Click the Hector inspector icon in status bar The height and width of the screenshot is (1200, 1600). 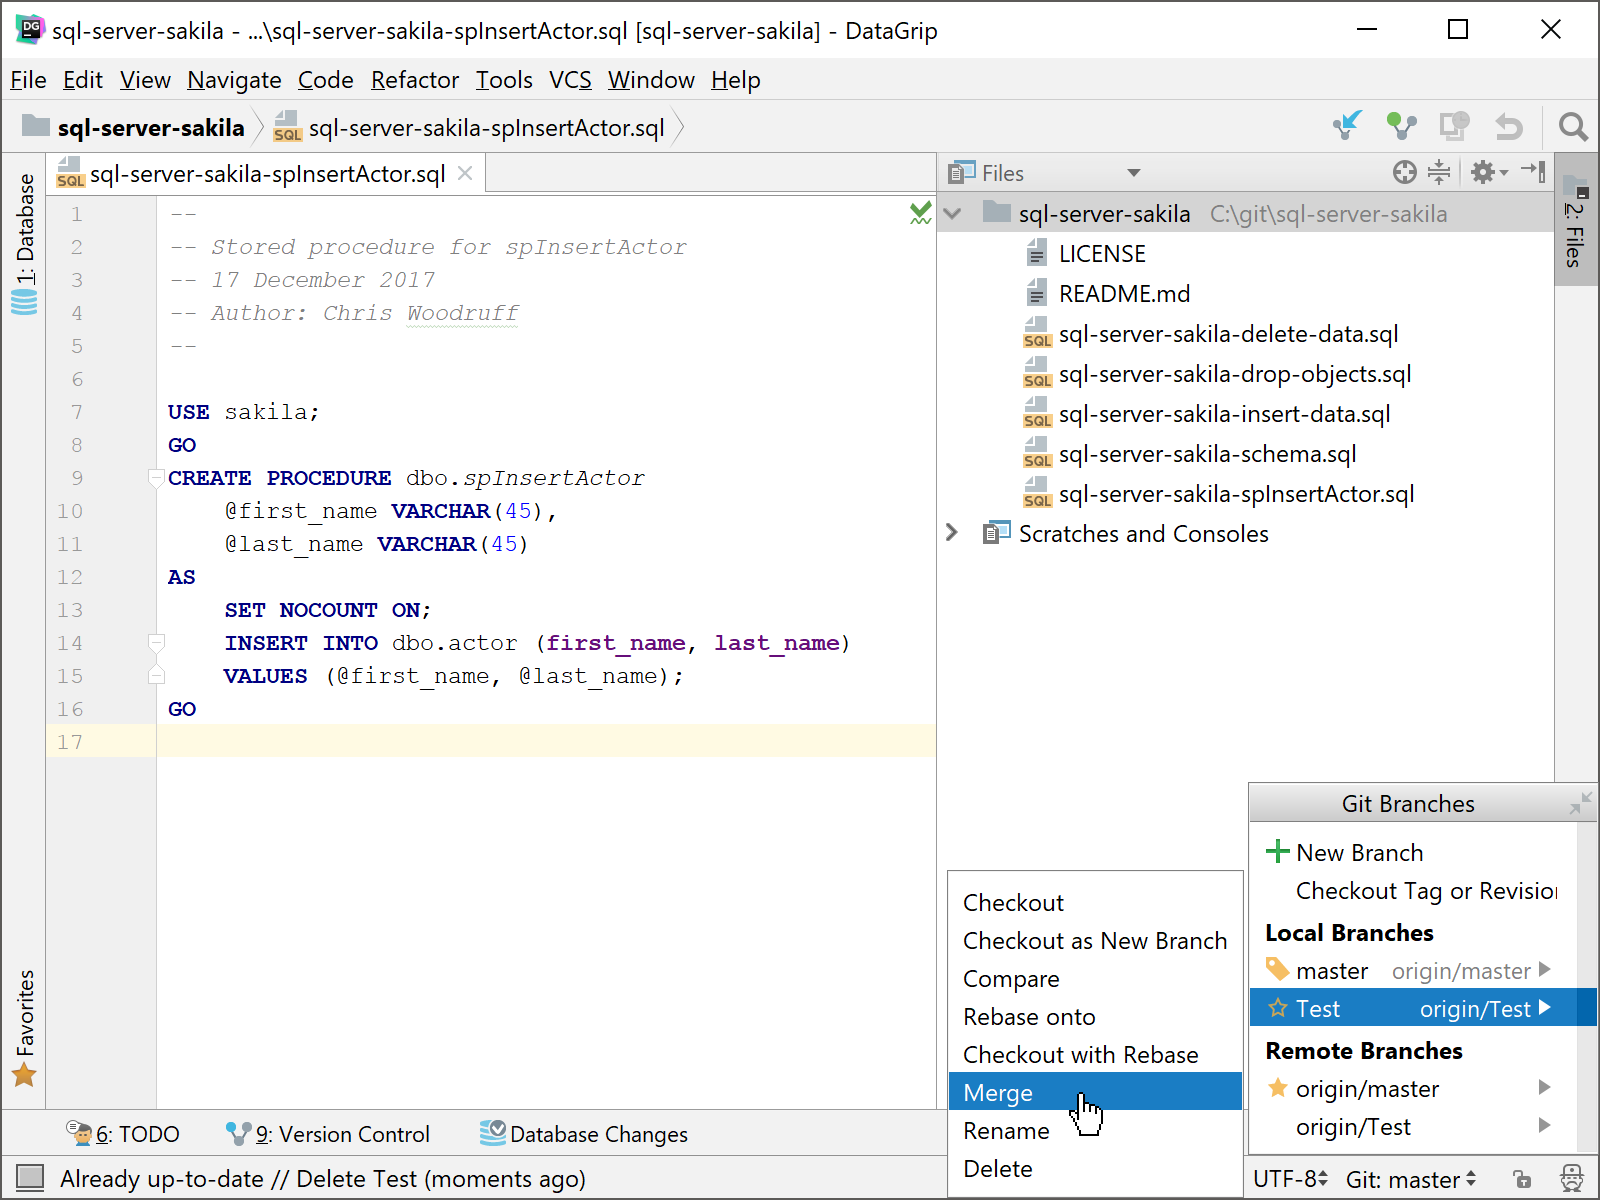1572,1179
